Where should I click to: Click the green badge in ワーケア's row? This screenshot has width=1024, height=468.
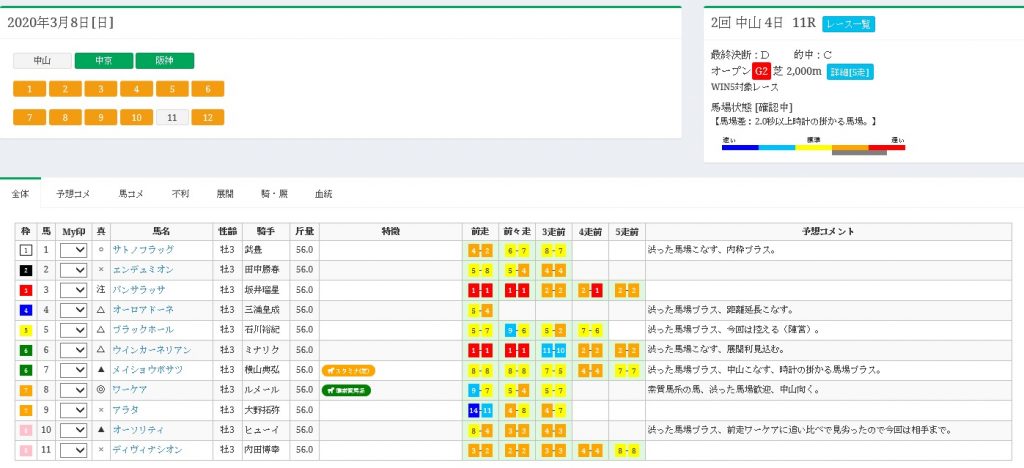tap(345, 390)
